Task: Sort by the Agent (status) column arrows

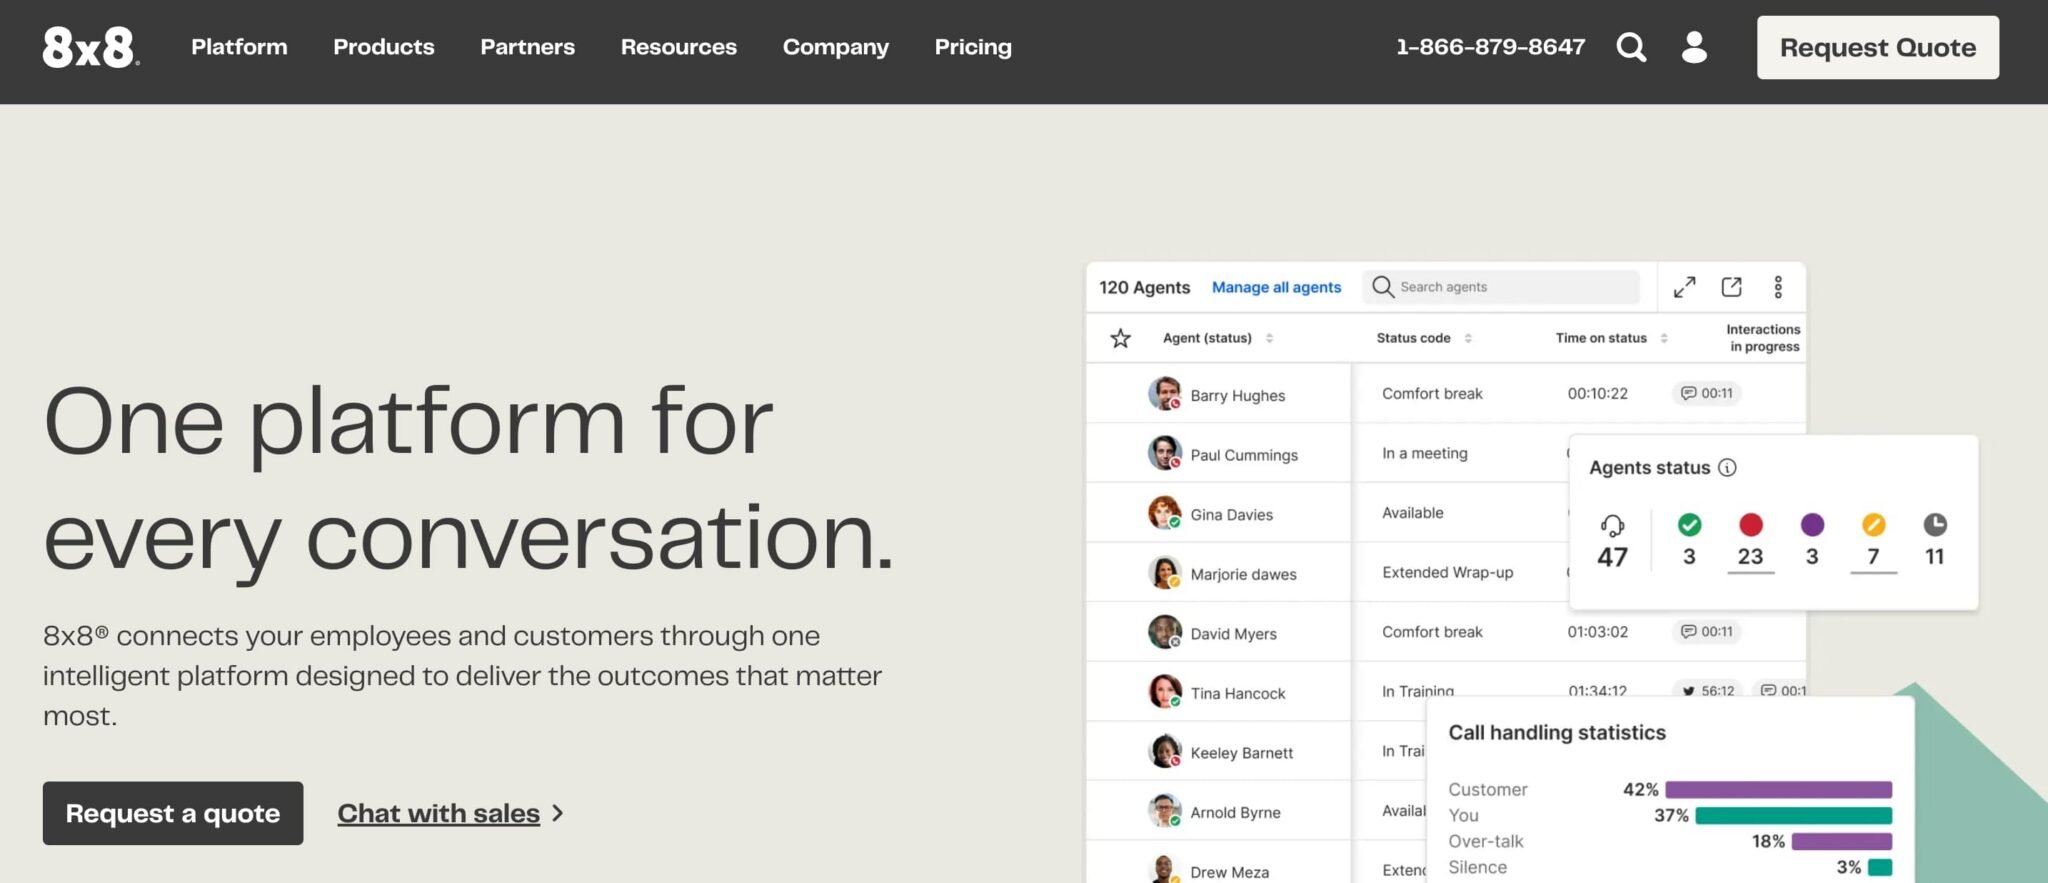Action: (x=1269, y=338)
